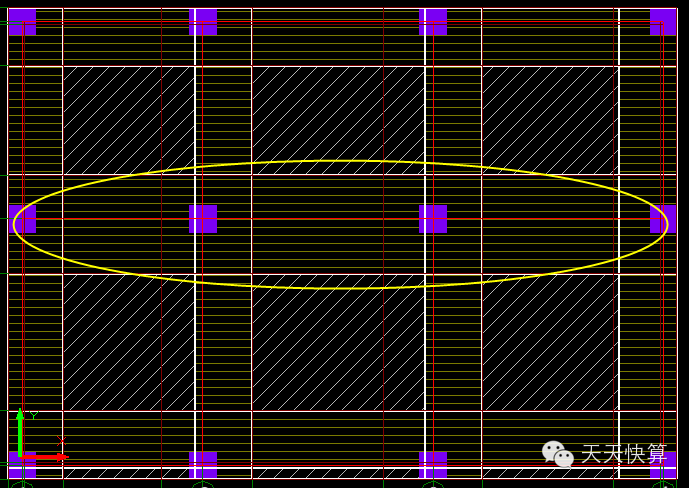Click the red X-axis arrow of UCS icon
Image resolution: width=689 pixels, height=488 pixels.
(x=44, y=457)
